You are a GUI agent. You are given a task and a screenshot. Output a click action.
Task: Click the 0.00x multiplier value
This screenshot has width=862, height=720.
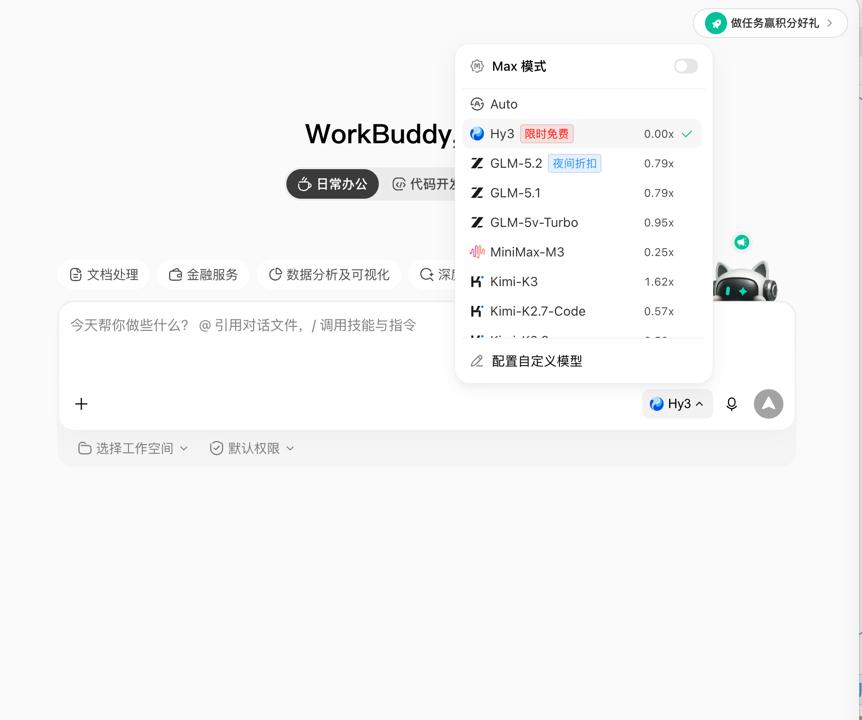coord(659,134)
